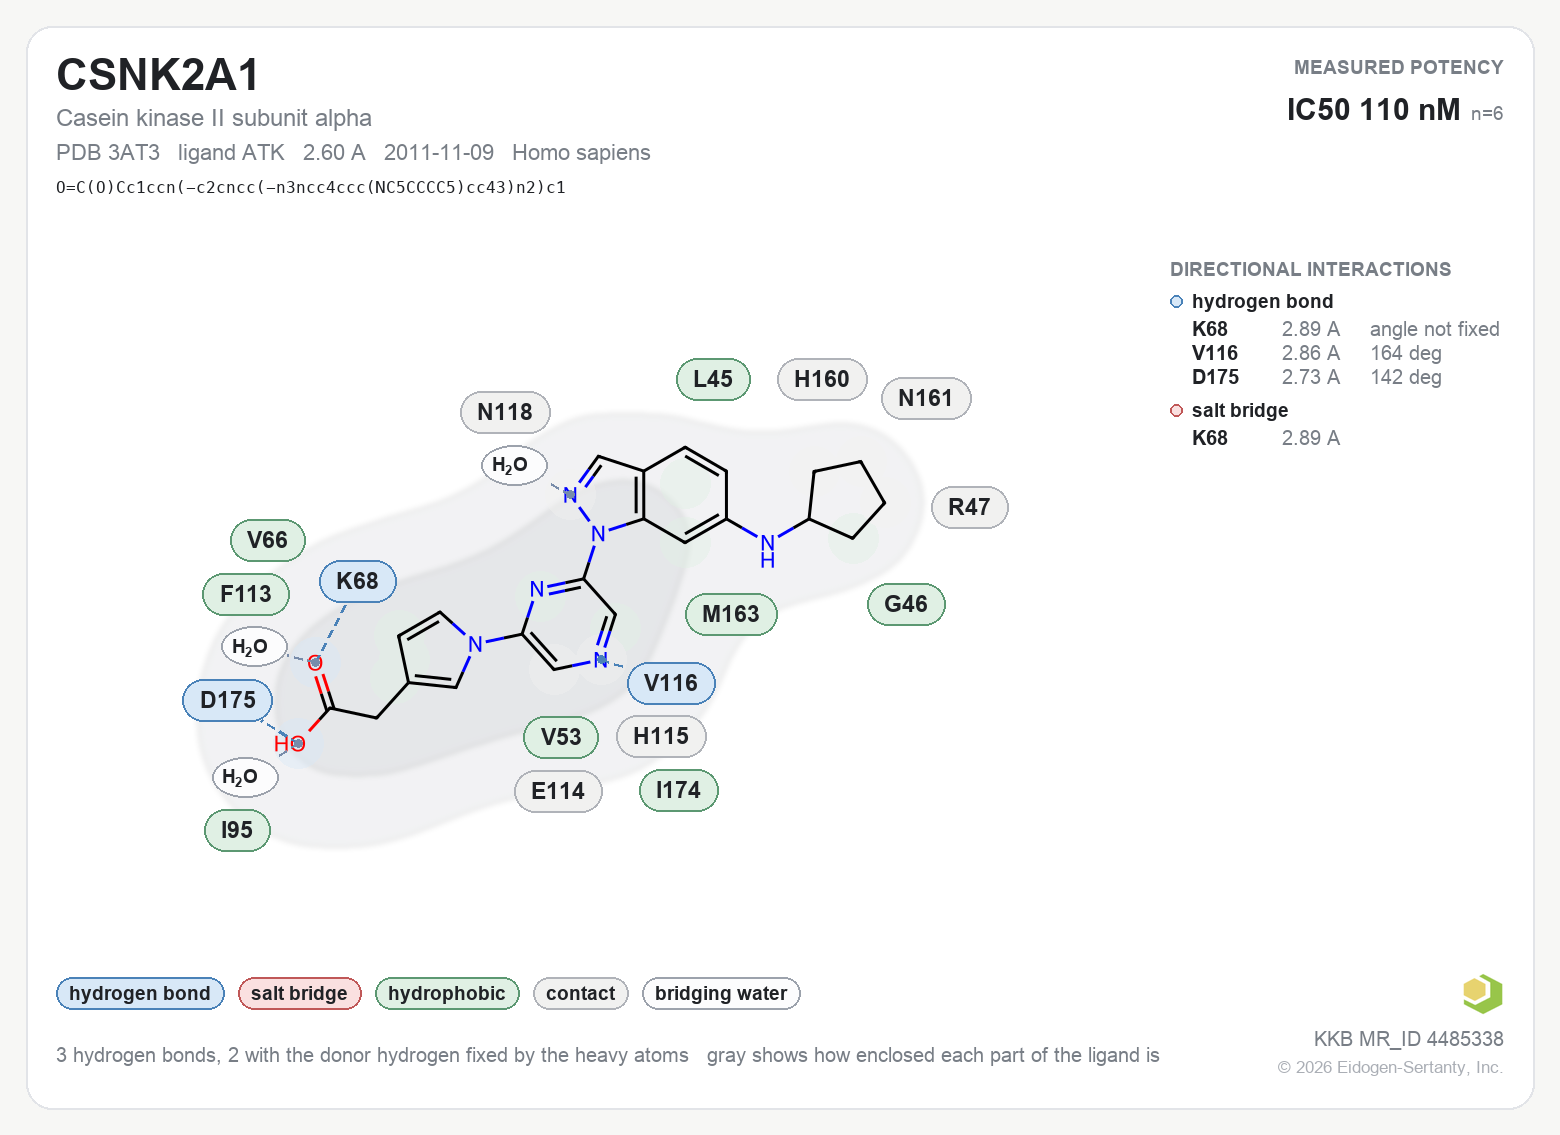Image resolution: width=1560 pixels, height=1135 pixels.
Task: Click residue label I95
Action: [237, 830]
